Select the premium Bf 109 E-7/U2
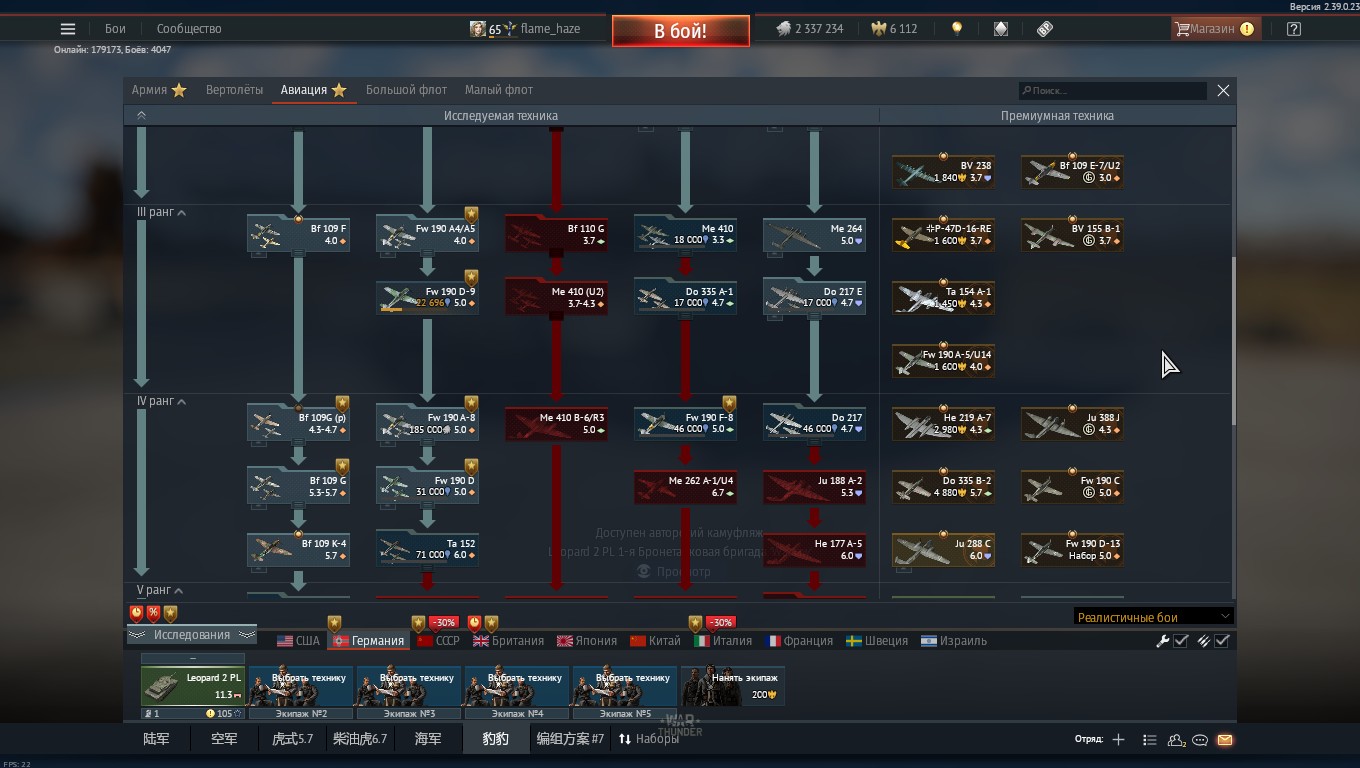This screenshot has height=768, width=1360. click(1072, 171)
